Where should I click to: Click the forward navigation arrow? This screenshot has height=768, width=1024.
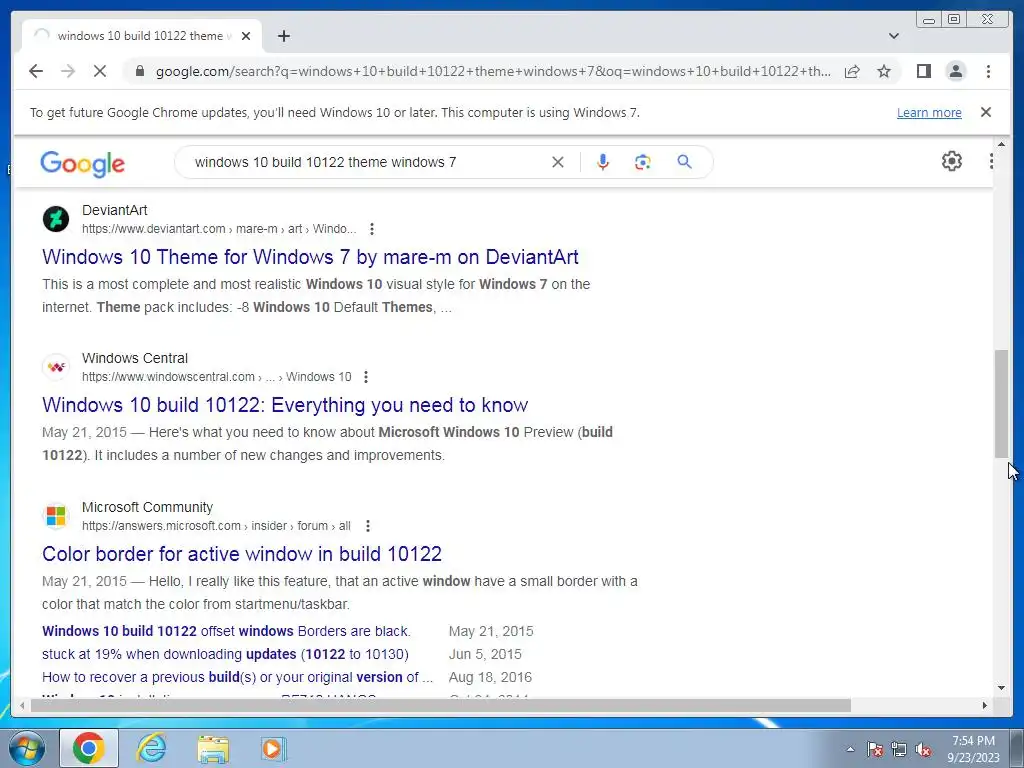point(68,71)
